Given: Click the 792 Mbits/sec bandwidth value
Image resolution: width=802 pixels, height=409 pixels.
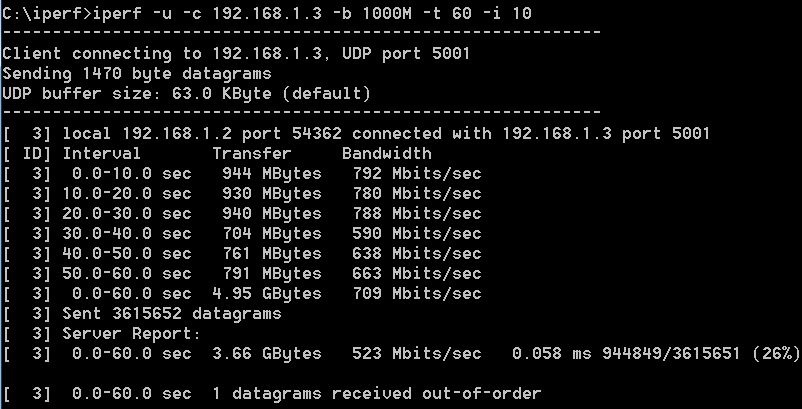Looking at the screenshot, I should tap(417, 174).
